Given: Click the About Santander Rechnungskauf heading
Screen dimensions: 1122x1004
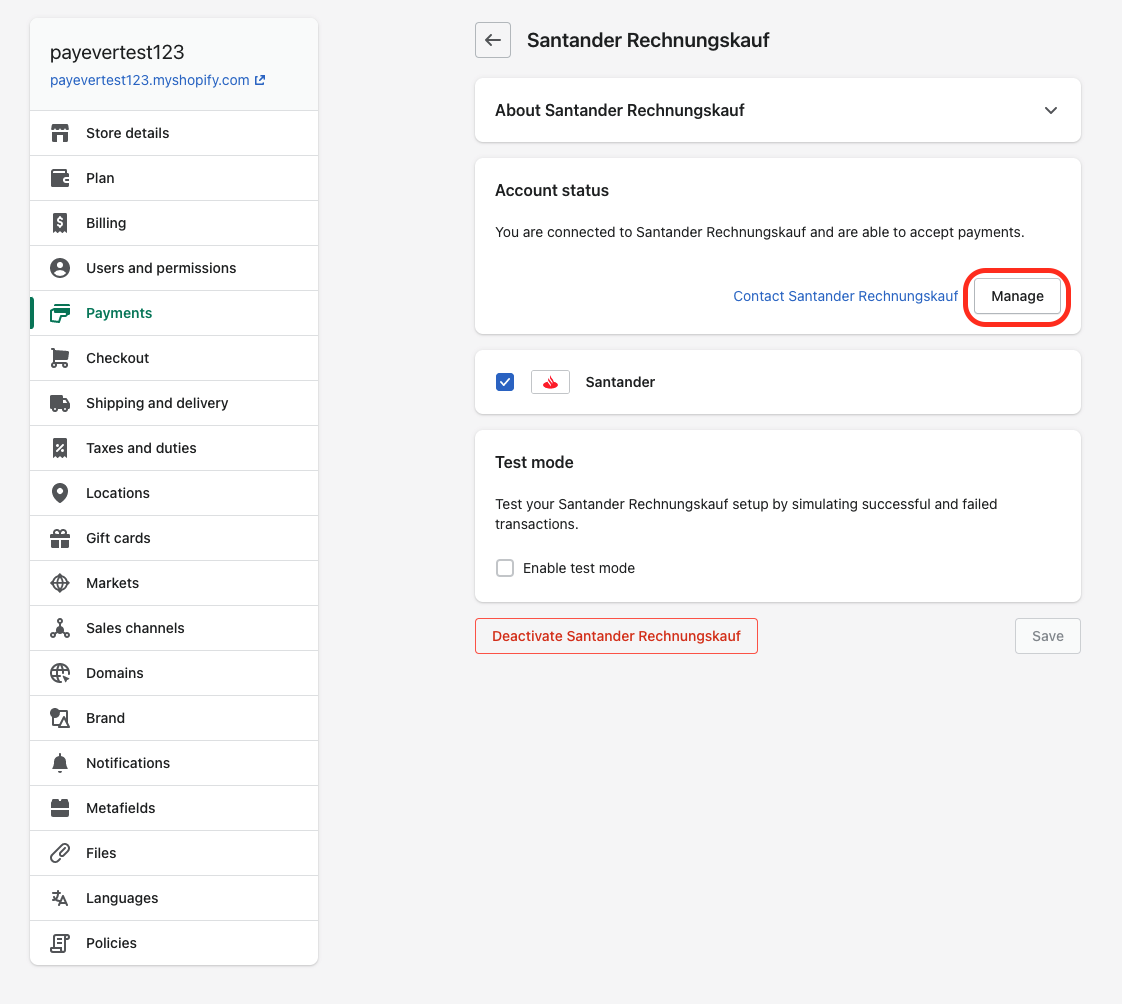Looking at the screenshot, I should pos(620,110).
